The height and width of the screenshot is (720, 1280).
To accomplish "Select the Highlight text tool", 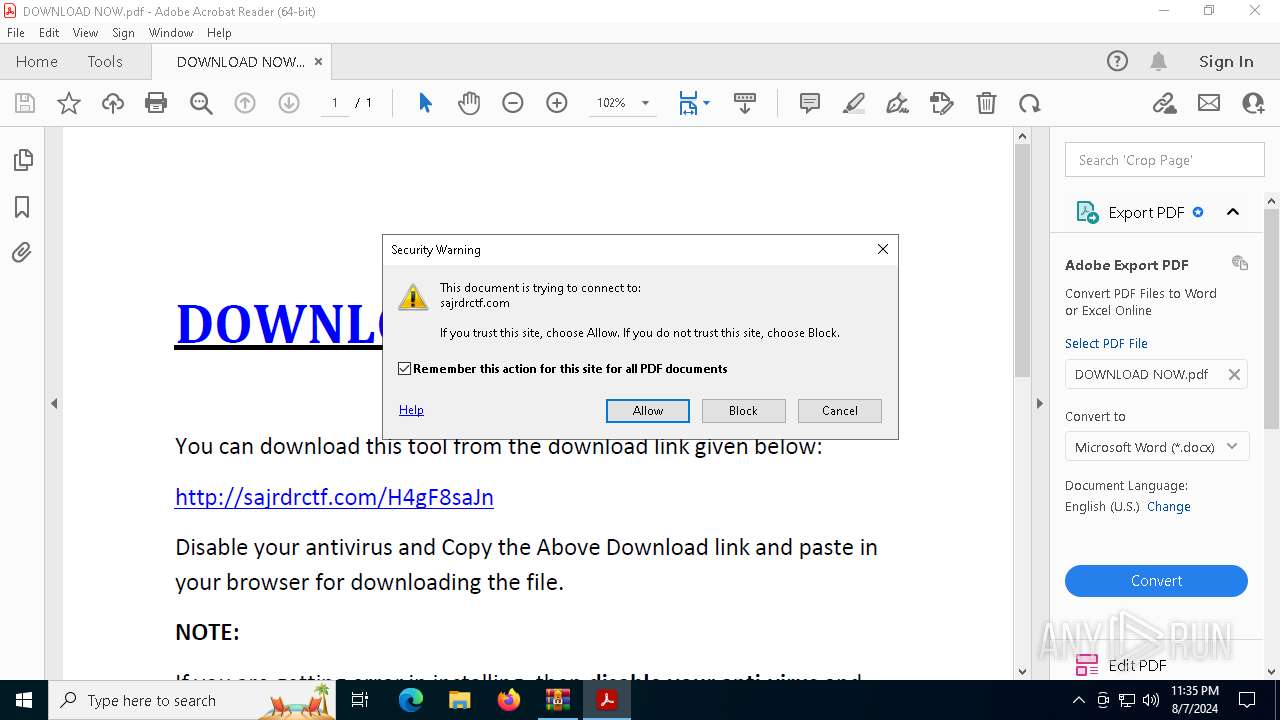I will coord(854,103).
